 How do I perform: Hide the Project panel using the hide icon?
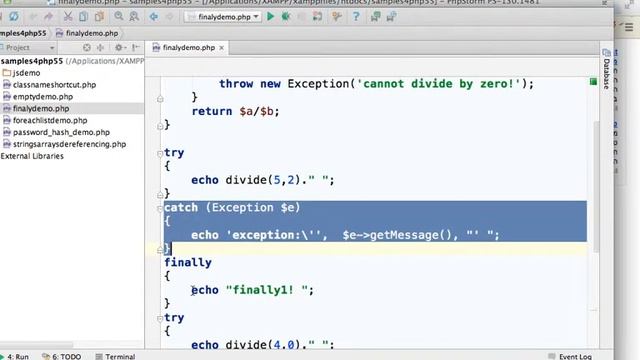tap(136, 48)
